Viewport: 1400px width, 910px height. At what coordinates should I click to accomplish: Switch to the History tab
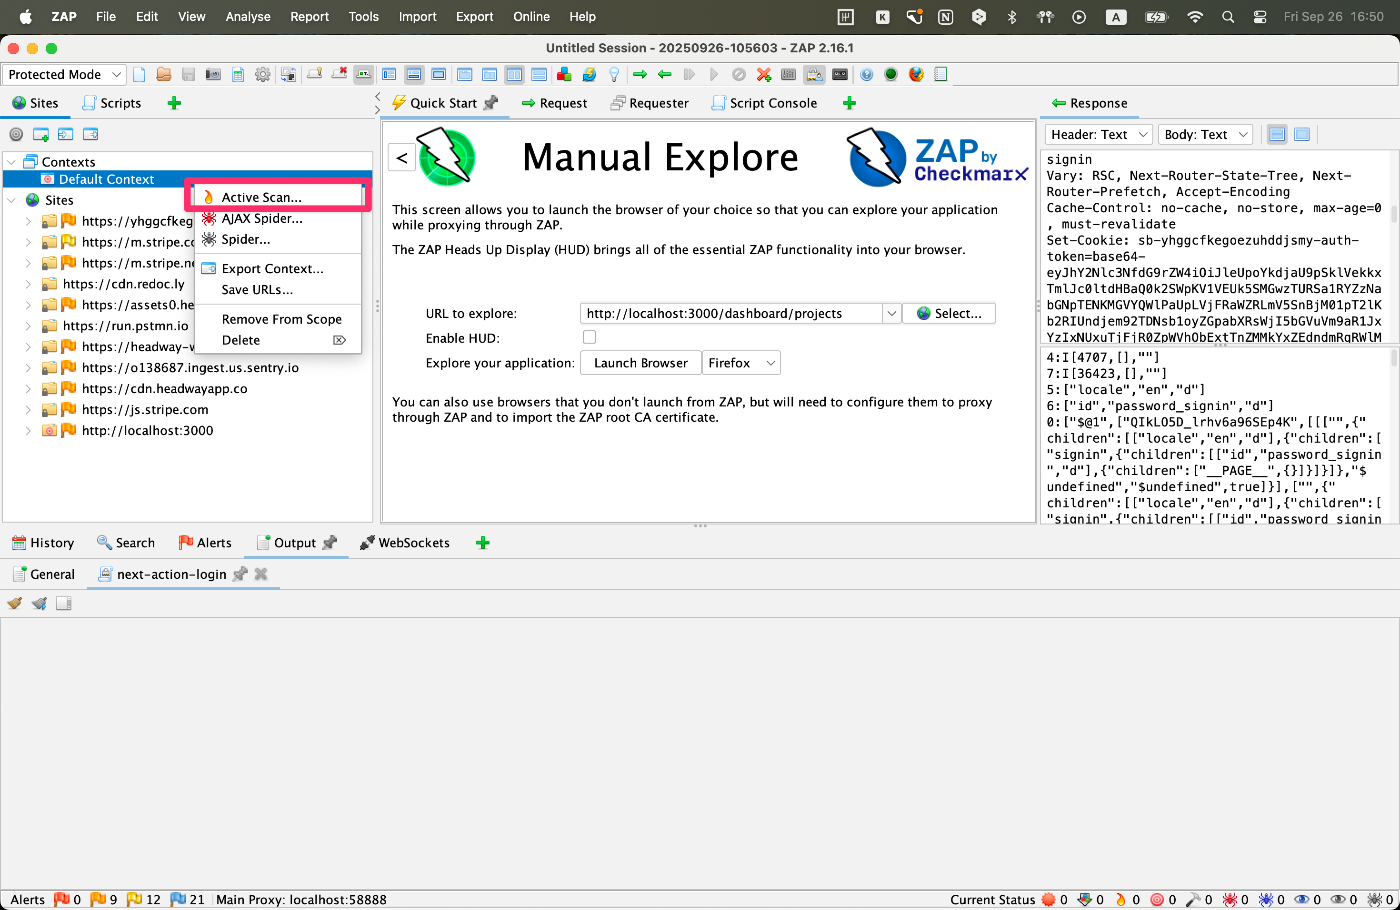coord(43,543)
